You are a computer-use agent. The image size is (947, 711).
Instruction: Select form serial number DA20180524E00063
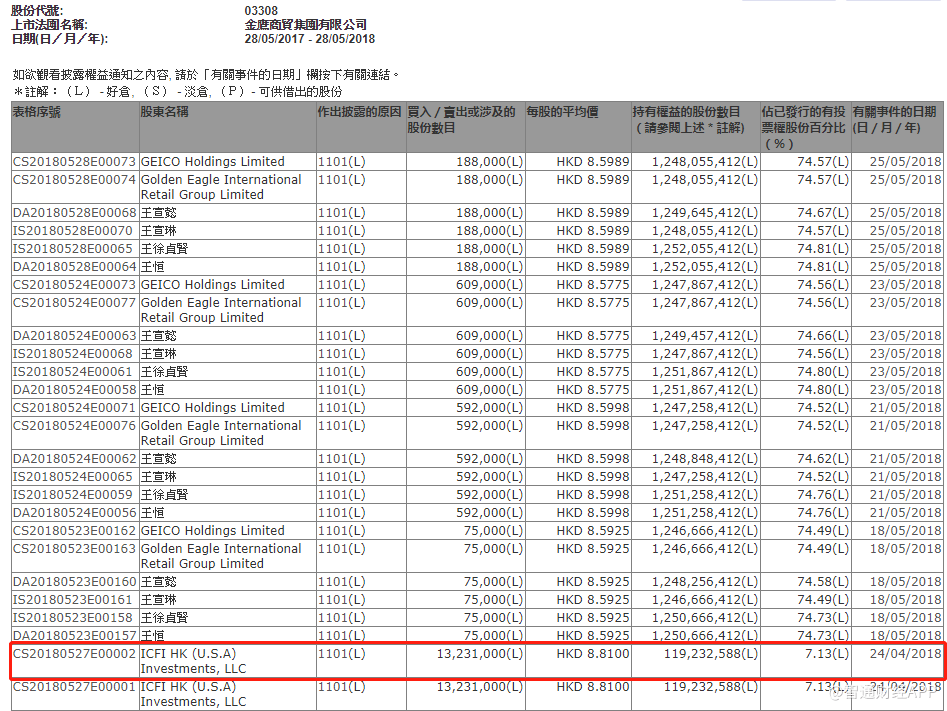click(x=74, y=336)
